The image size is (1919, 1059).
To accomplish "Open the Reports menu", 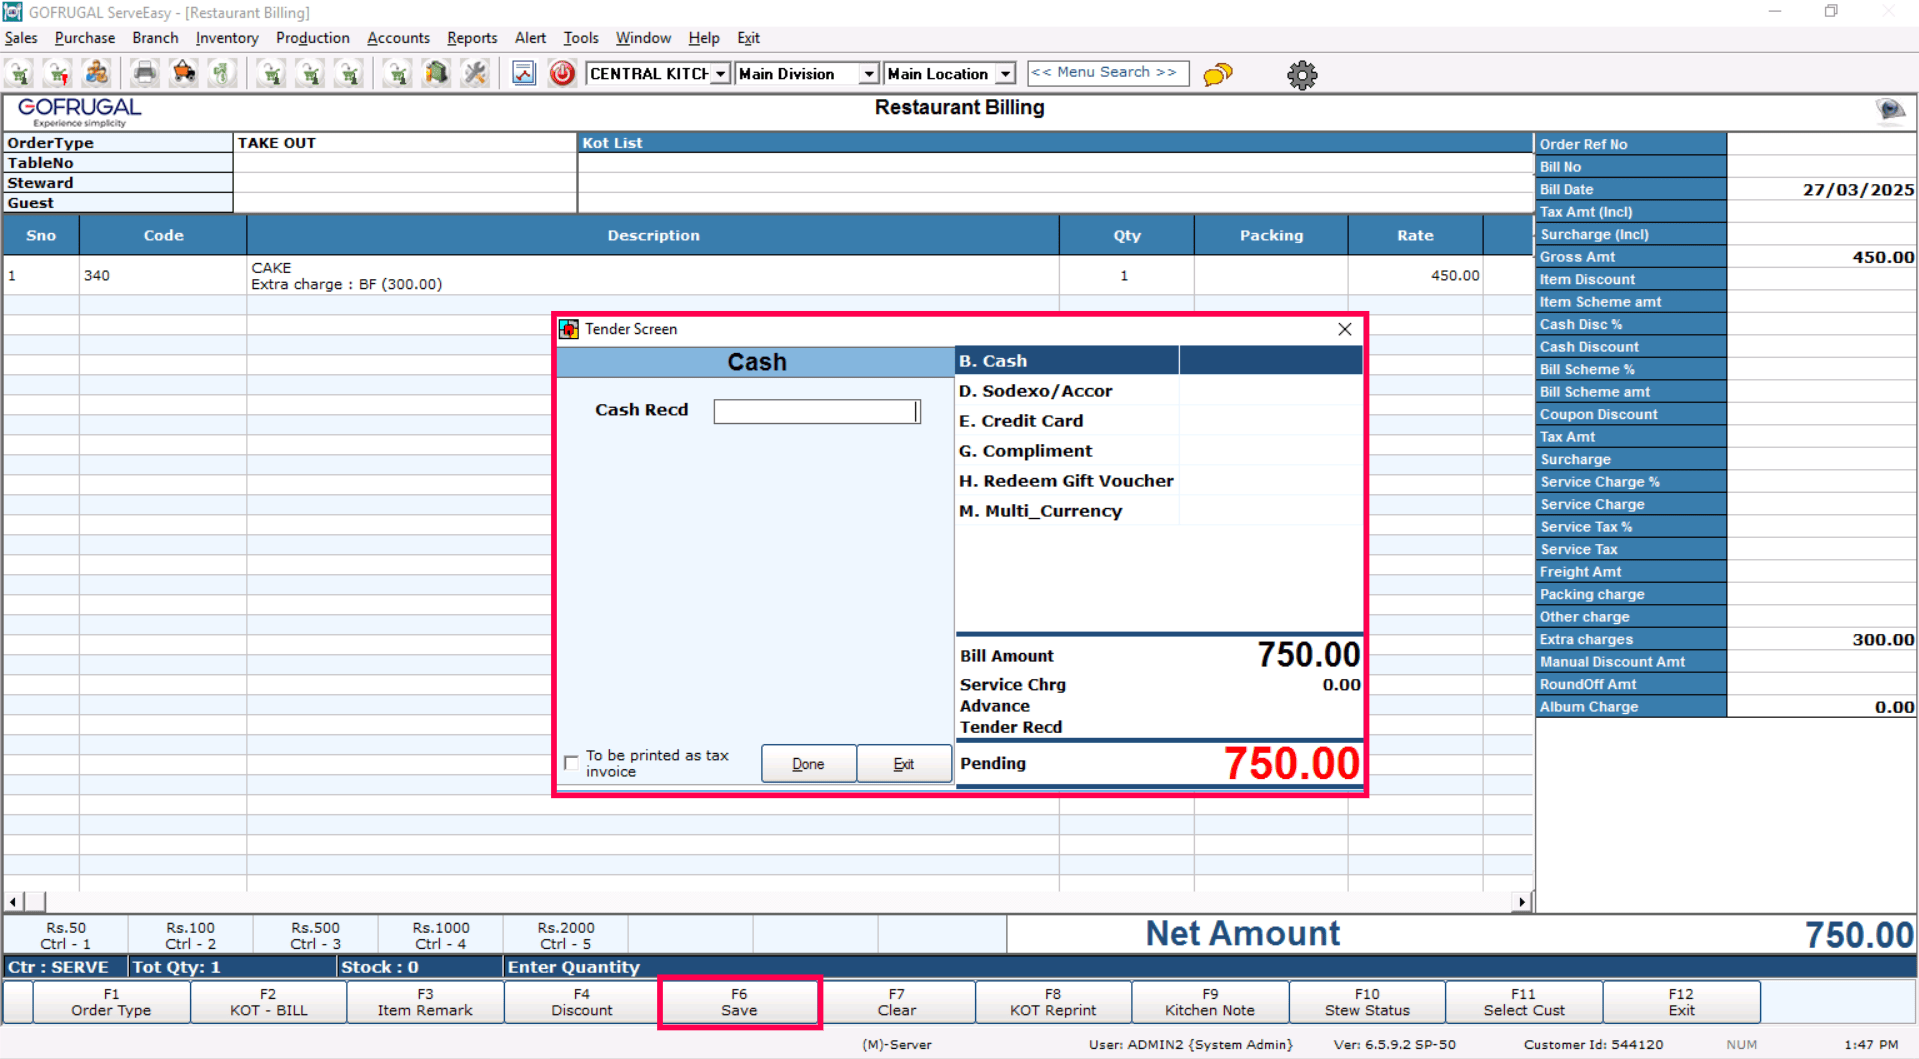I will tap(472, 38).
